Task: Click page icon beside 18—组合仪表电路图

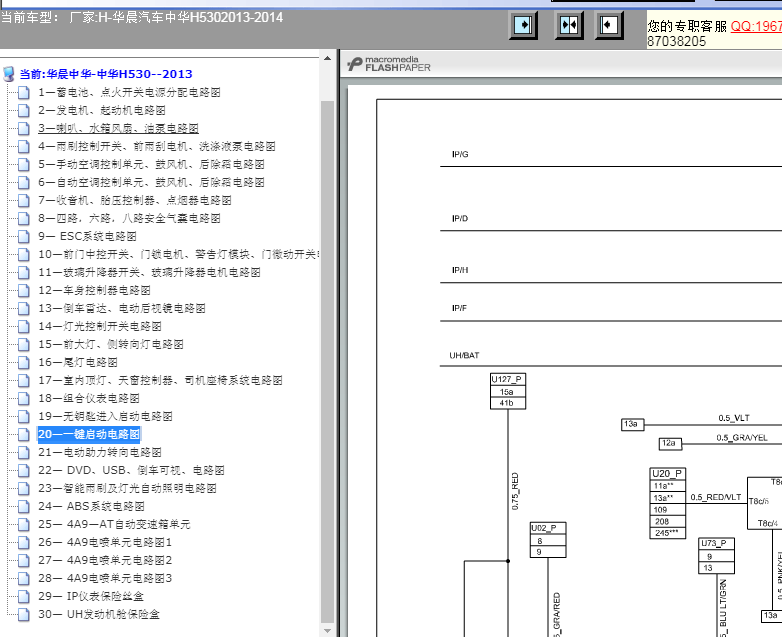Action: click(x=24, y=399)
